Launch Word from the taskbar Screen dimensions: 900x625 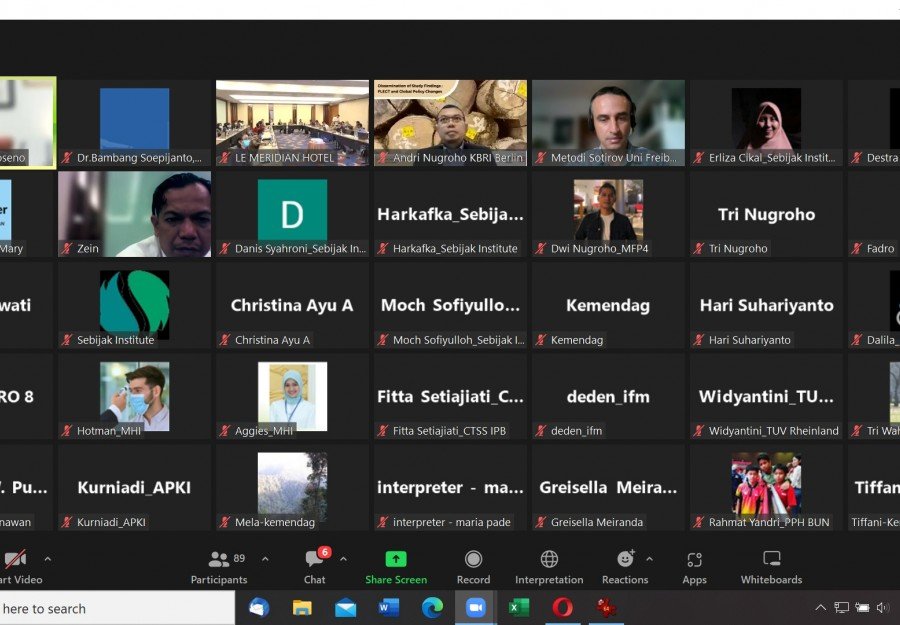(x=389, y=608)
